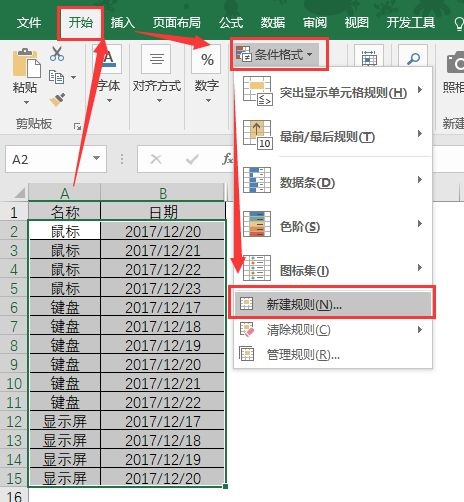Screen dimensions: 464x502
Task: Select column B header
Action: [163, 193]
